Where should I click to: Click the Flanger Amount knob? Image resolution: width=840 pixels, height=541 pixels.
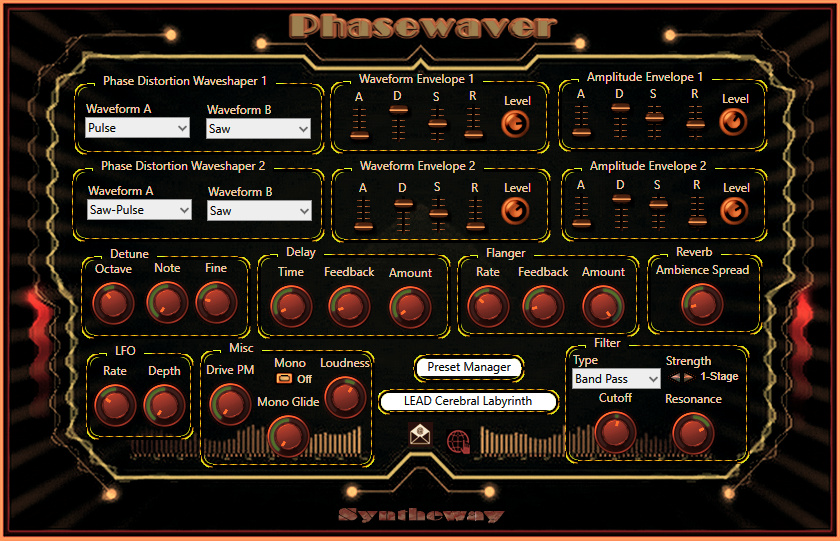(x=603, y=307)
